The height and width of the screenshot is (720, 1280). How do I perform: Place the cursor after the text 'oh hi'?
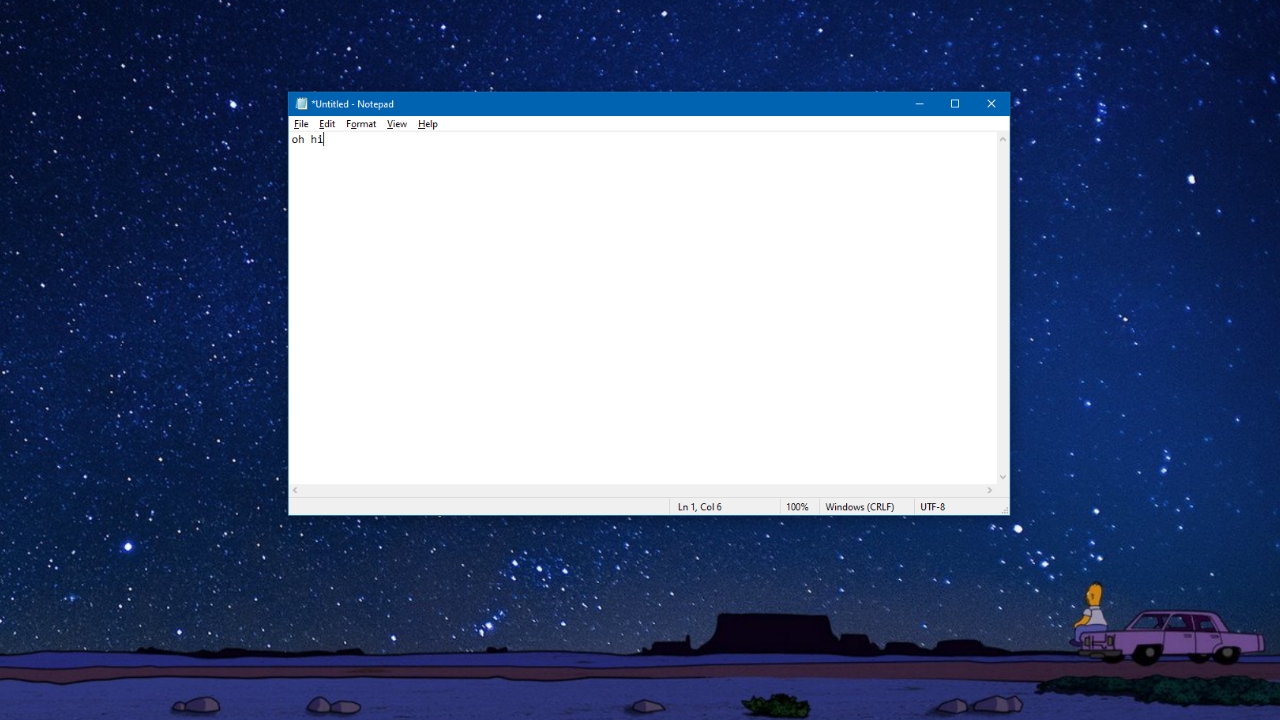323,139
